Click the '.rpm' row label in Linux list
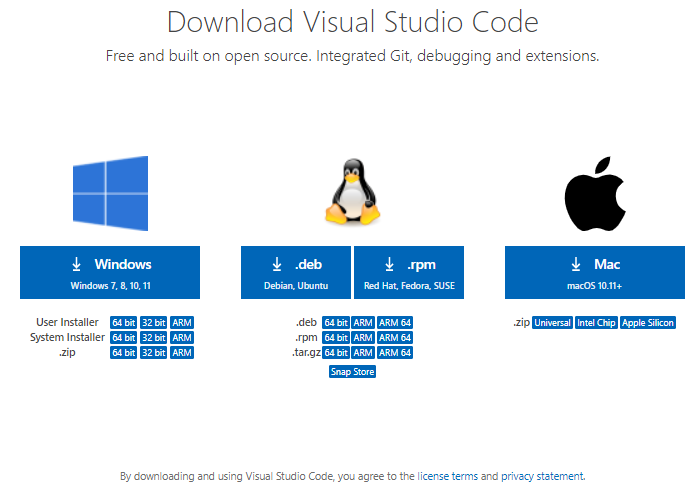Screen dimensions: 700x500 pyautogui.click(x=306, y=338)
